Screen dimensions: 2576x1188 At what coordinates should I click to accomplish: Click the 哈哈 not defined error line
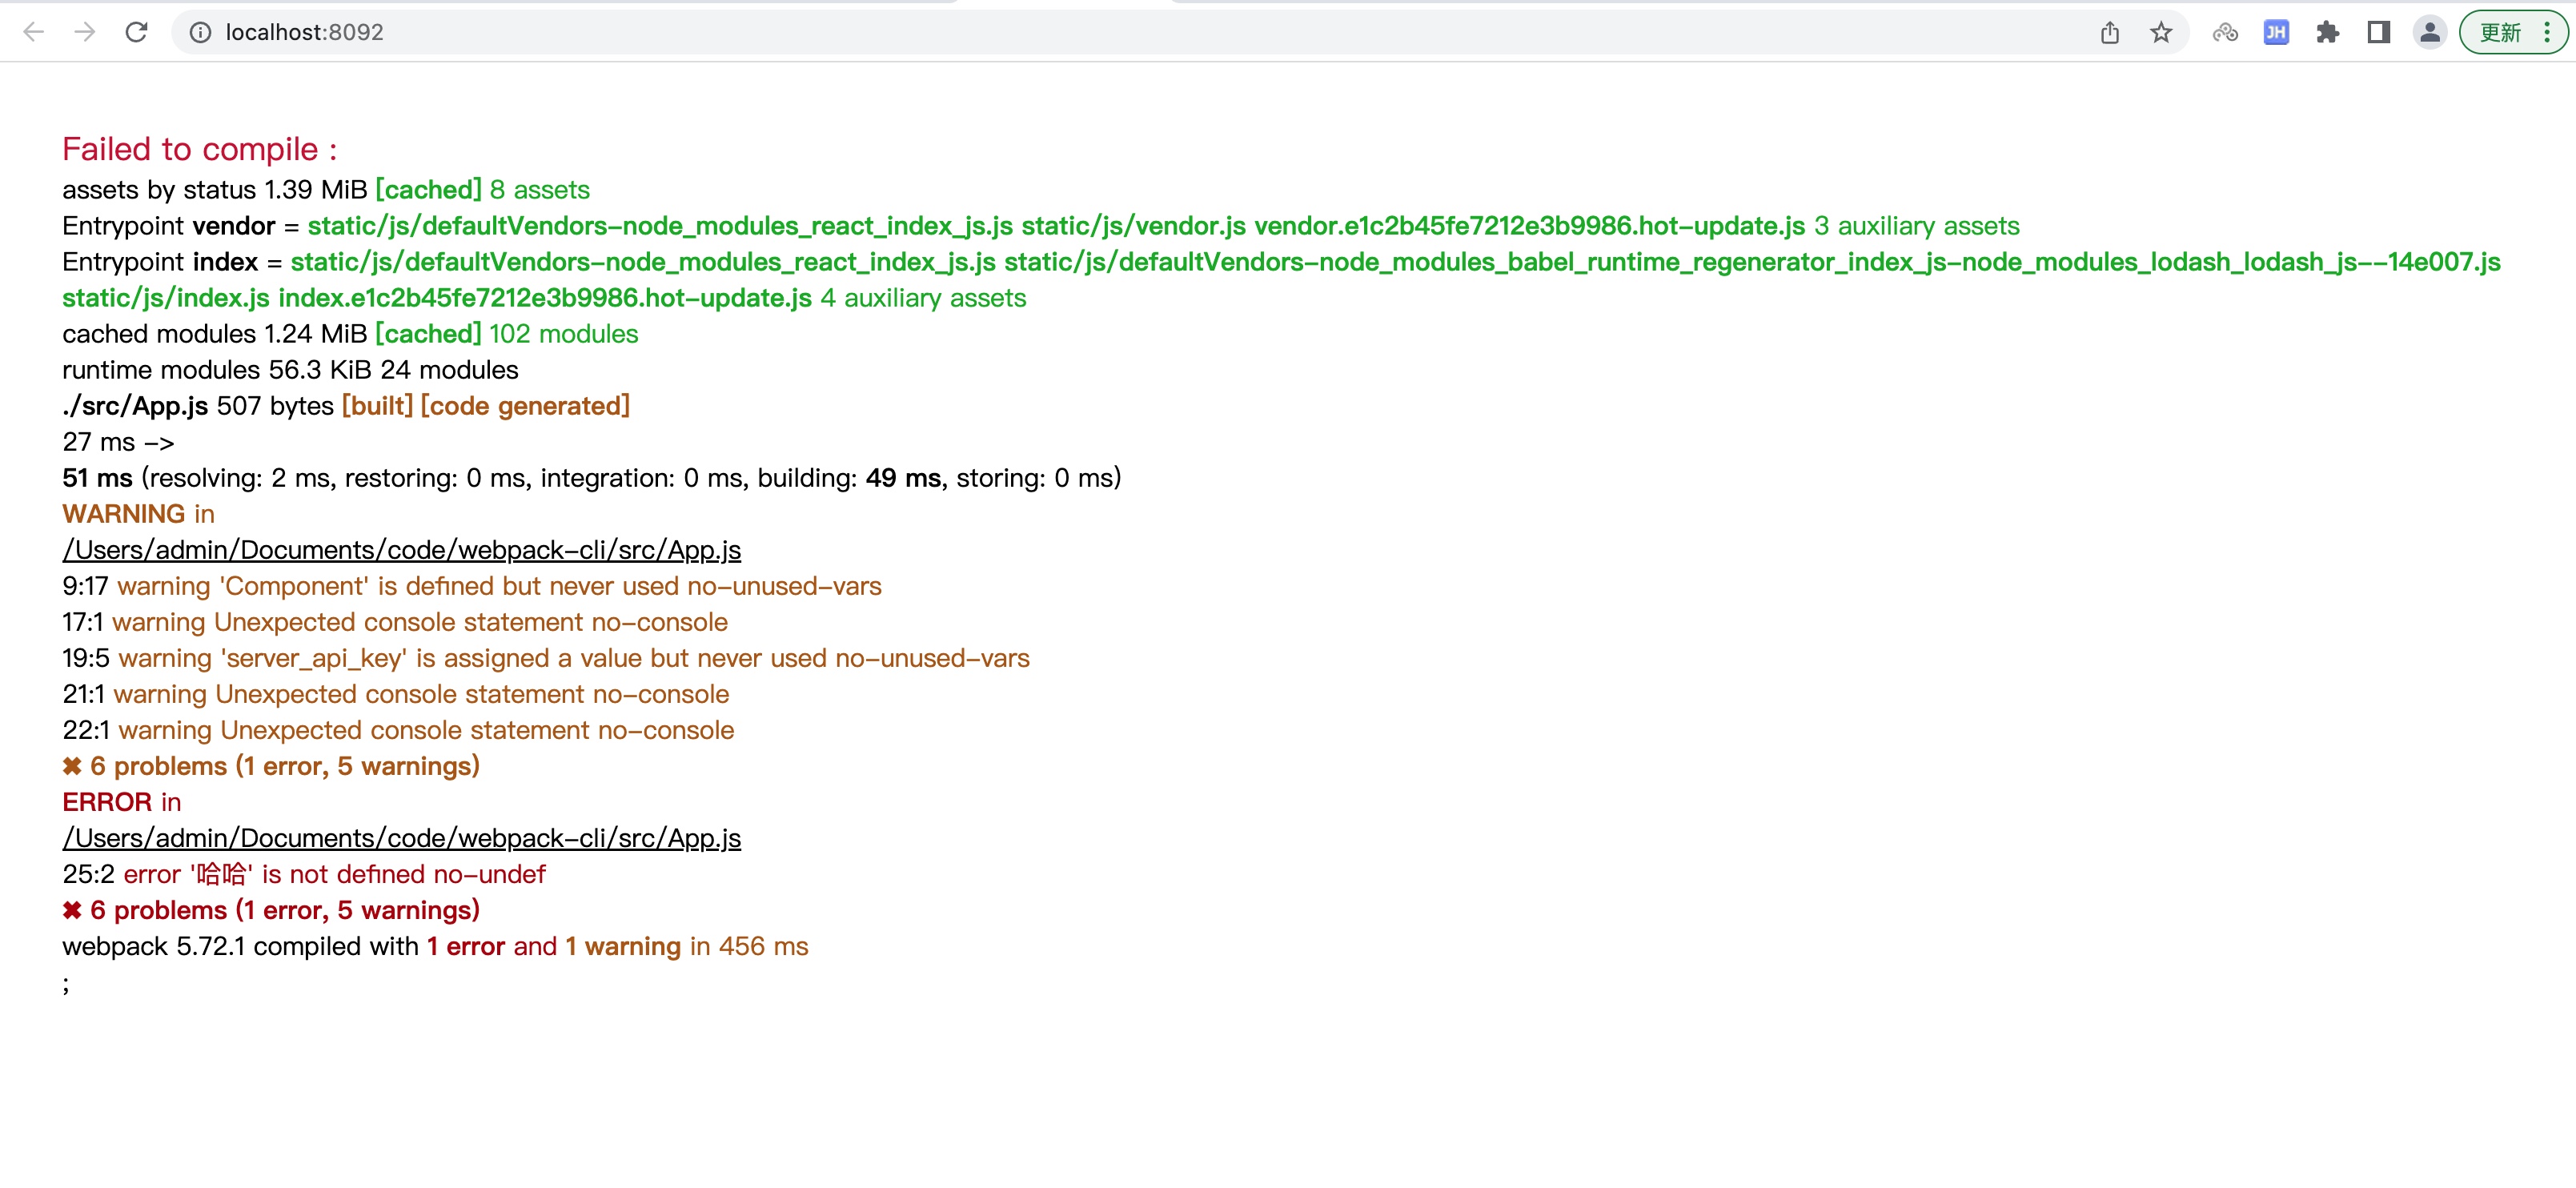point(304,874)
